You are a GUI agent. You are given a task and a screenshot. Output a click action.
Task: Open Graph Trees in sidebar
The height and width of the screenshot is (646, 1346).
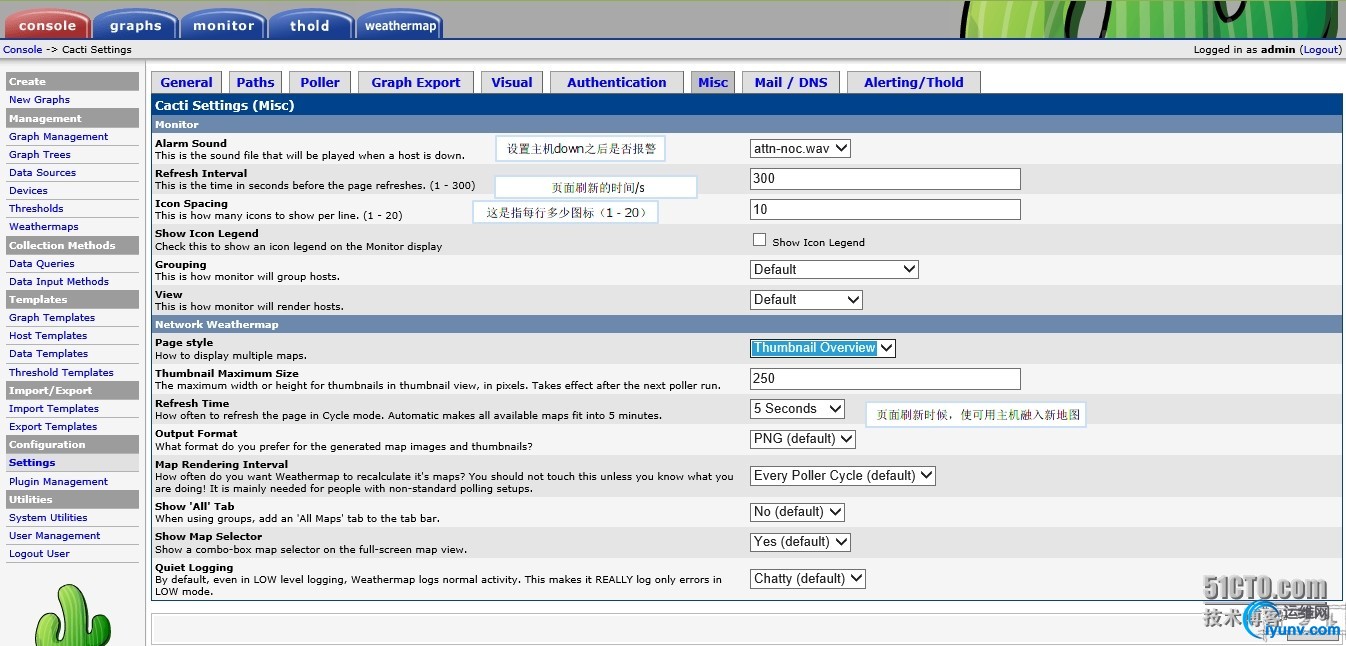point(40,155)
